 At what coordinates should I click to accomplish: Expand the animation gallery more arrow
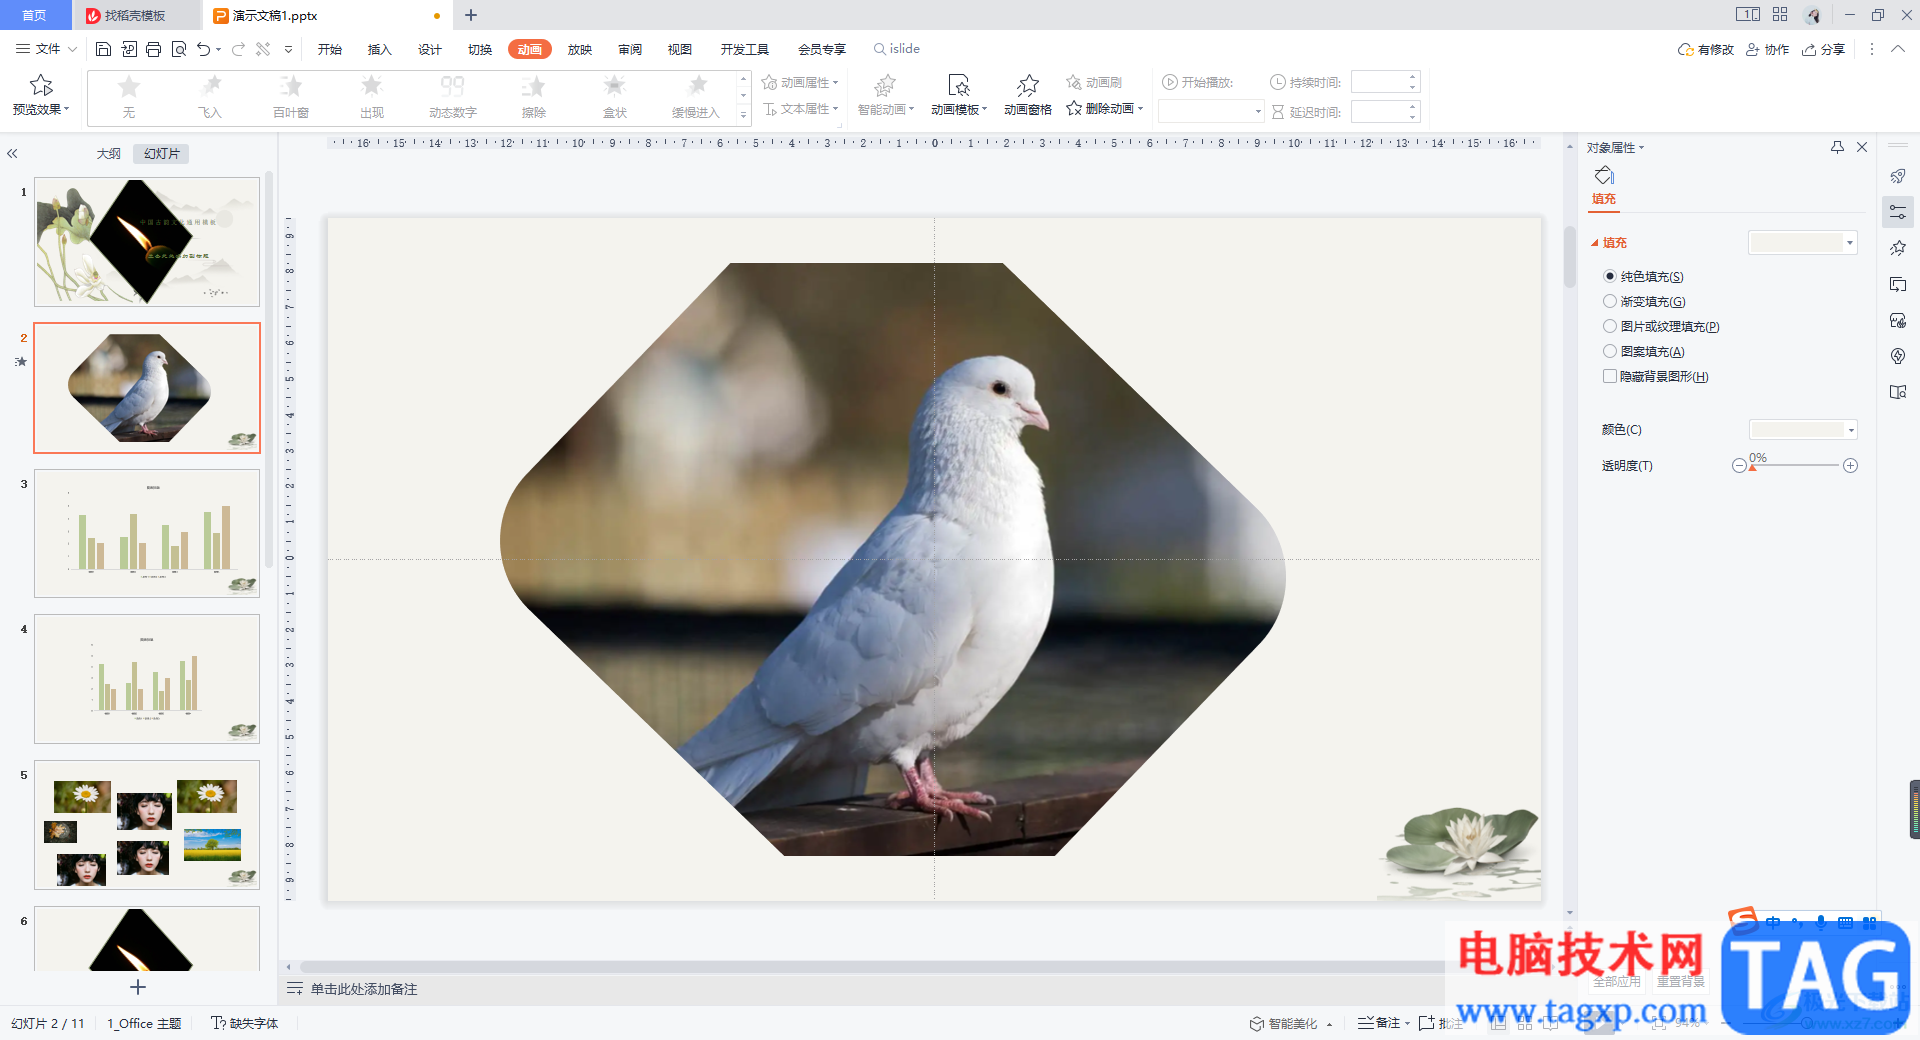click(x=743, y=116)
